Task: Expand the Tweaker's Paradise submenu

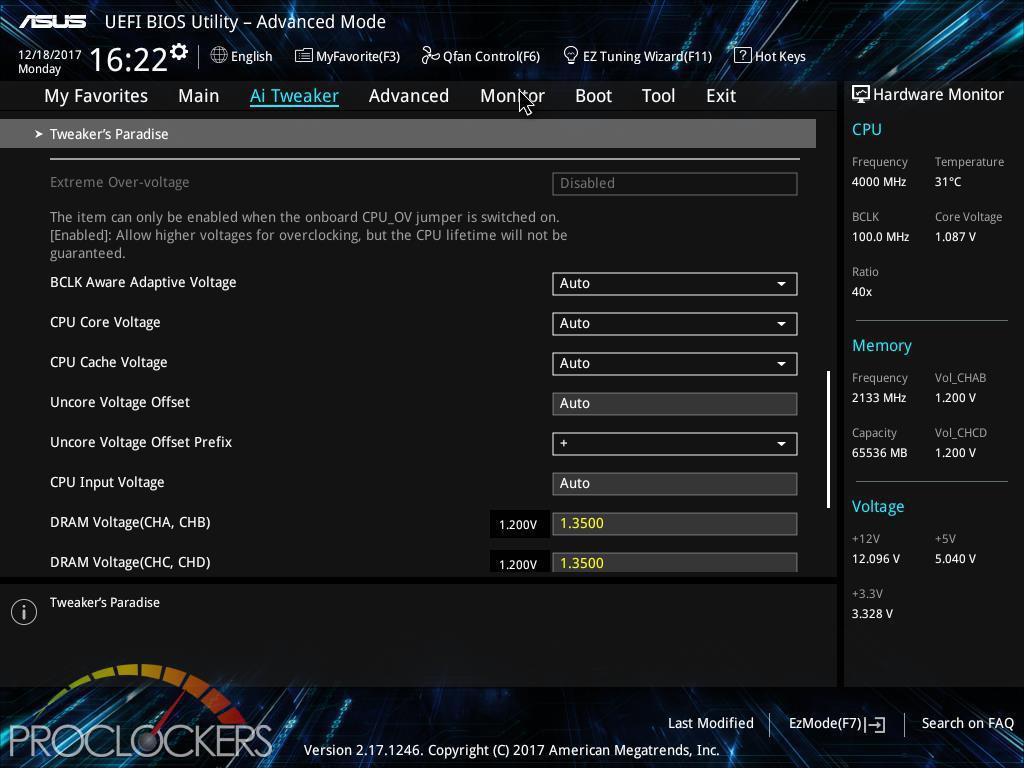Action: pos(408,134)
